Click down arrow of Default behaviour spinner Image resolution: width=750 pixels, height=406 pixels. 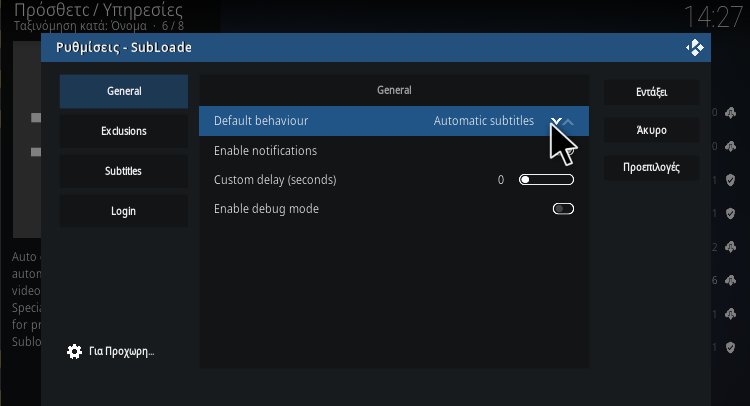[x=556, y=121]
